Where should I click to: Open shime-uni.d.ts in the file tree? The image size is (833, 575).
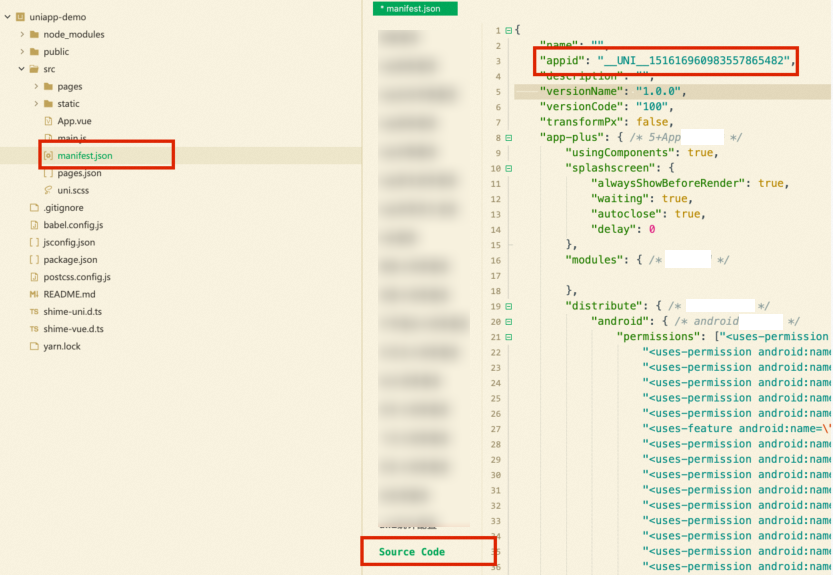(73, 311)
